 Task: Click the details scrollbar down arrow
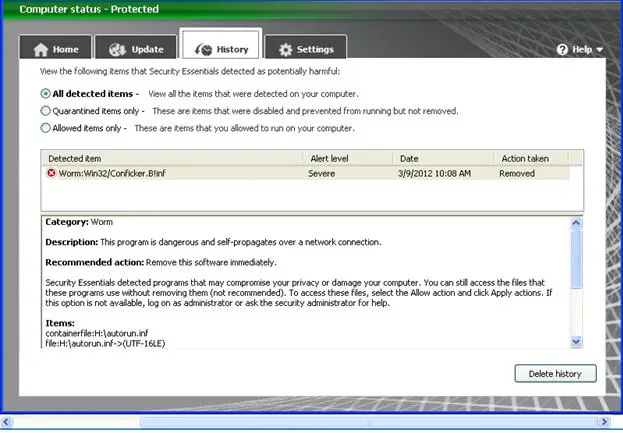click(x=576, y=341)
